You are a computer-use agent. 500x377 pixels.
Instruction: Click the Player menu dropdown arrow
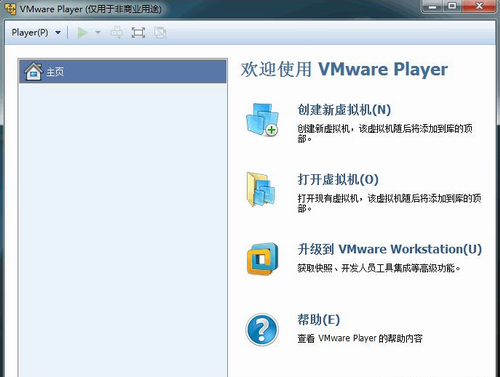(58, 33)
